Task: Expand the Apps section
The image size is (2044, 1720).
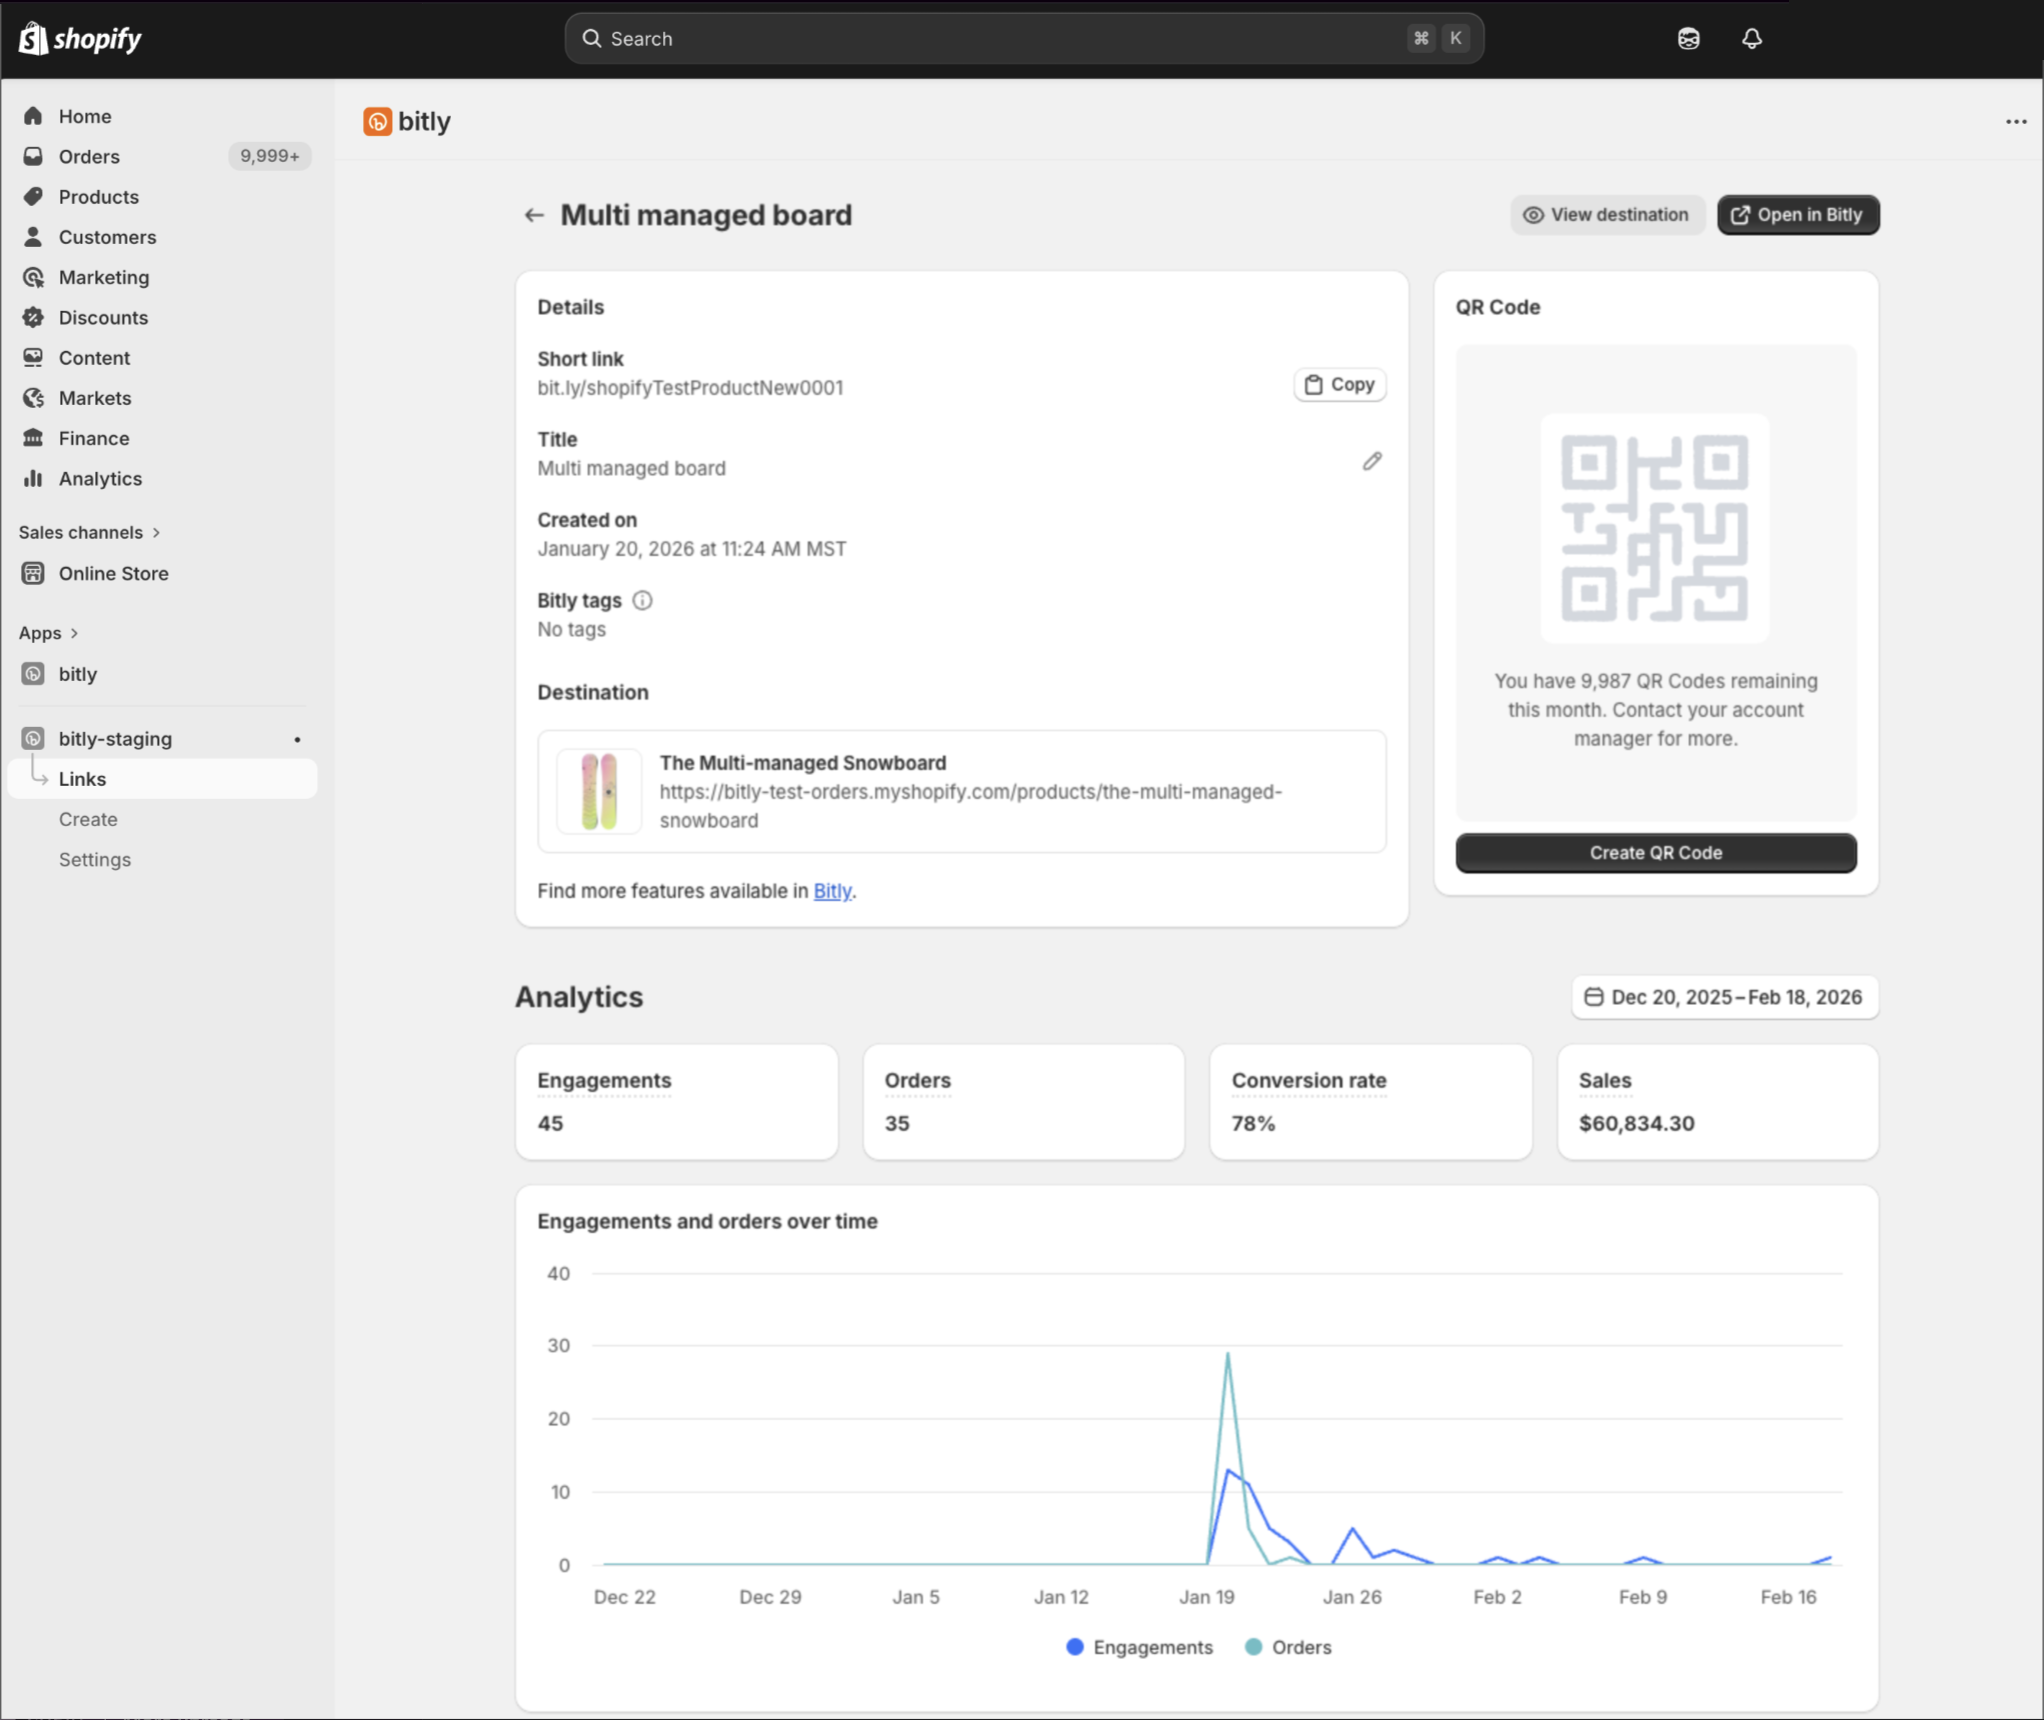Action: pyautogui.click(x=48, y=633)
